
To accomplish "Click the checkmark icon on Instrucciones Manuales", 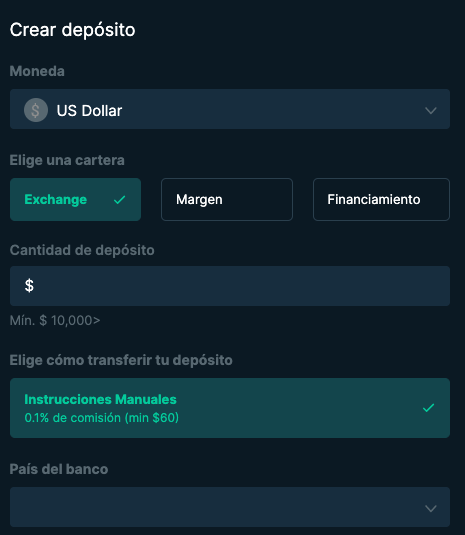I will pyautogui.click(x=428, y=408).
